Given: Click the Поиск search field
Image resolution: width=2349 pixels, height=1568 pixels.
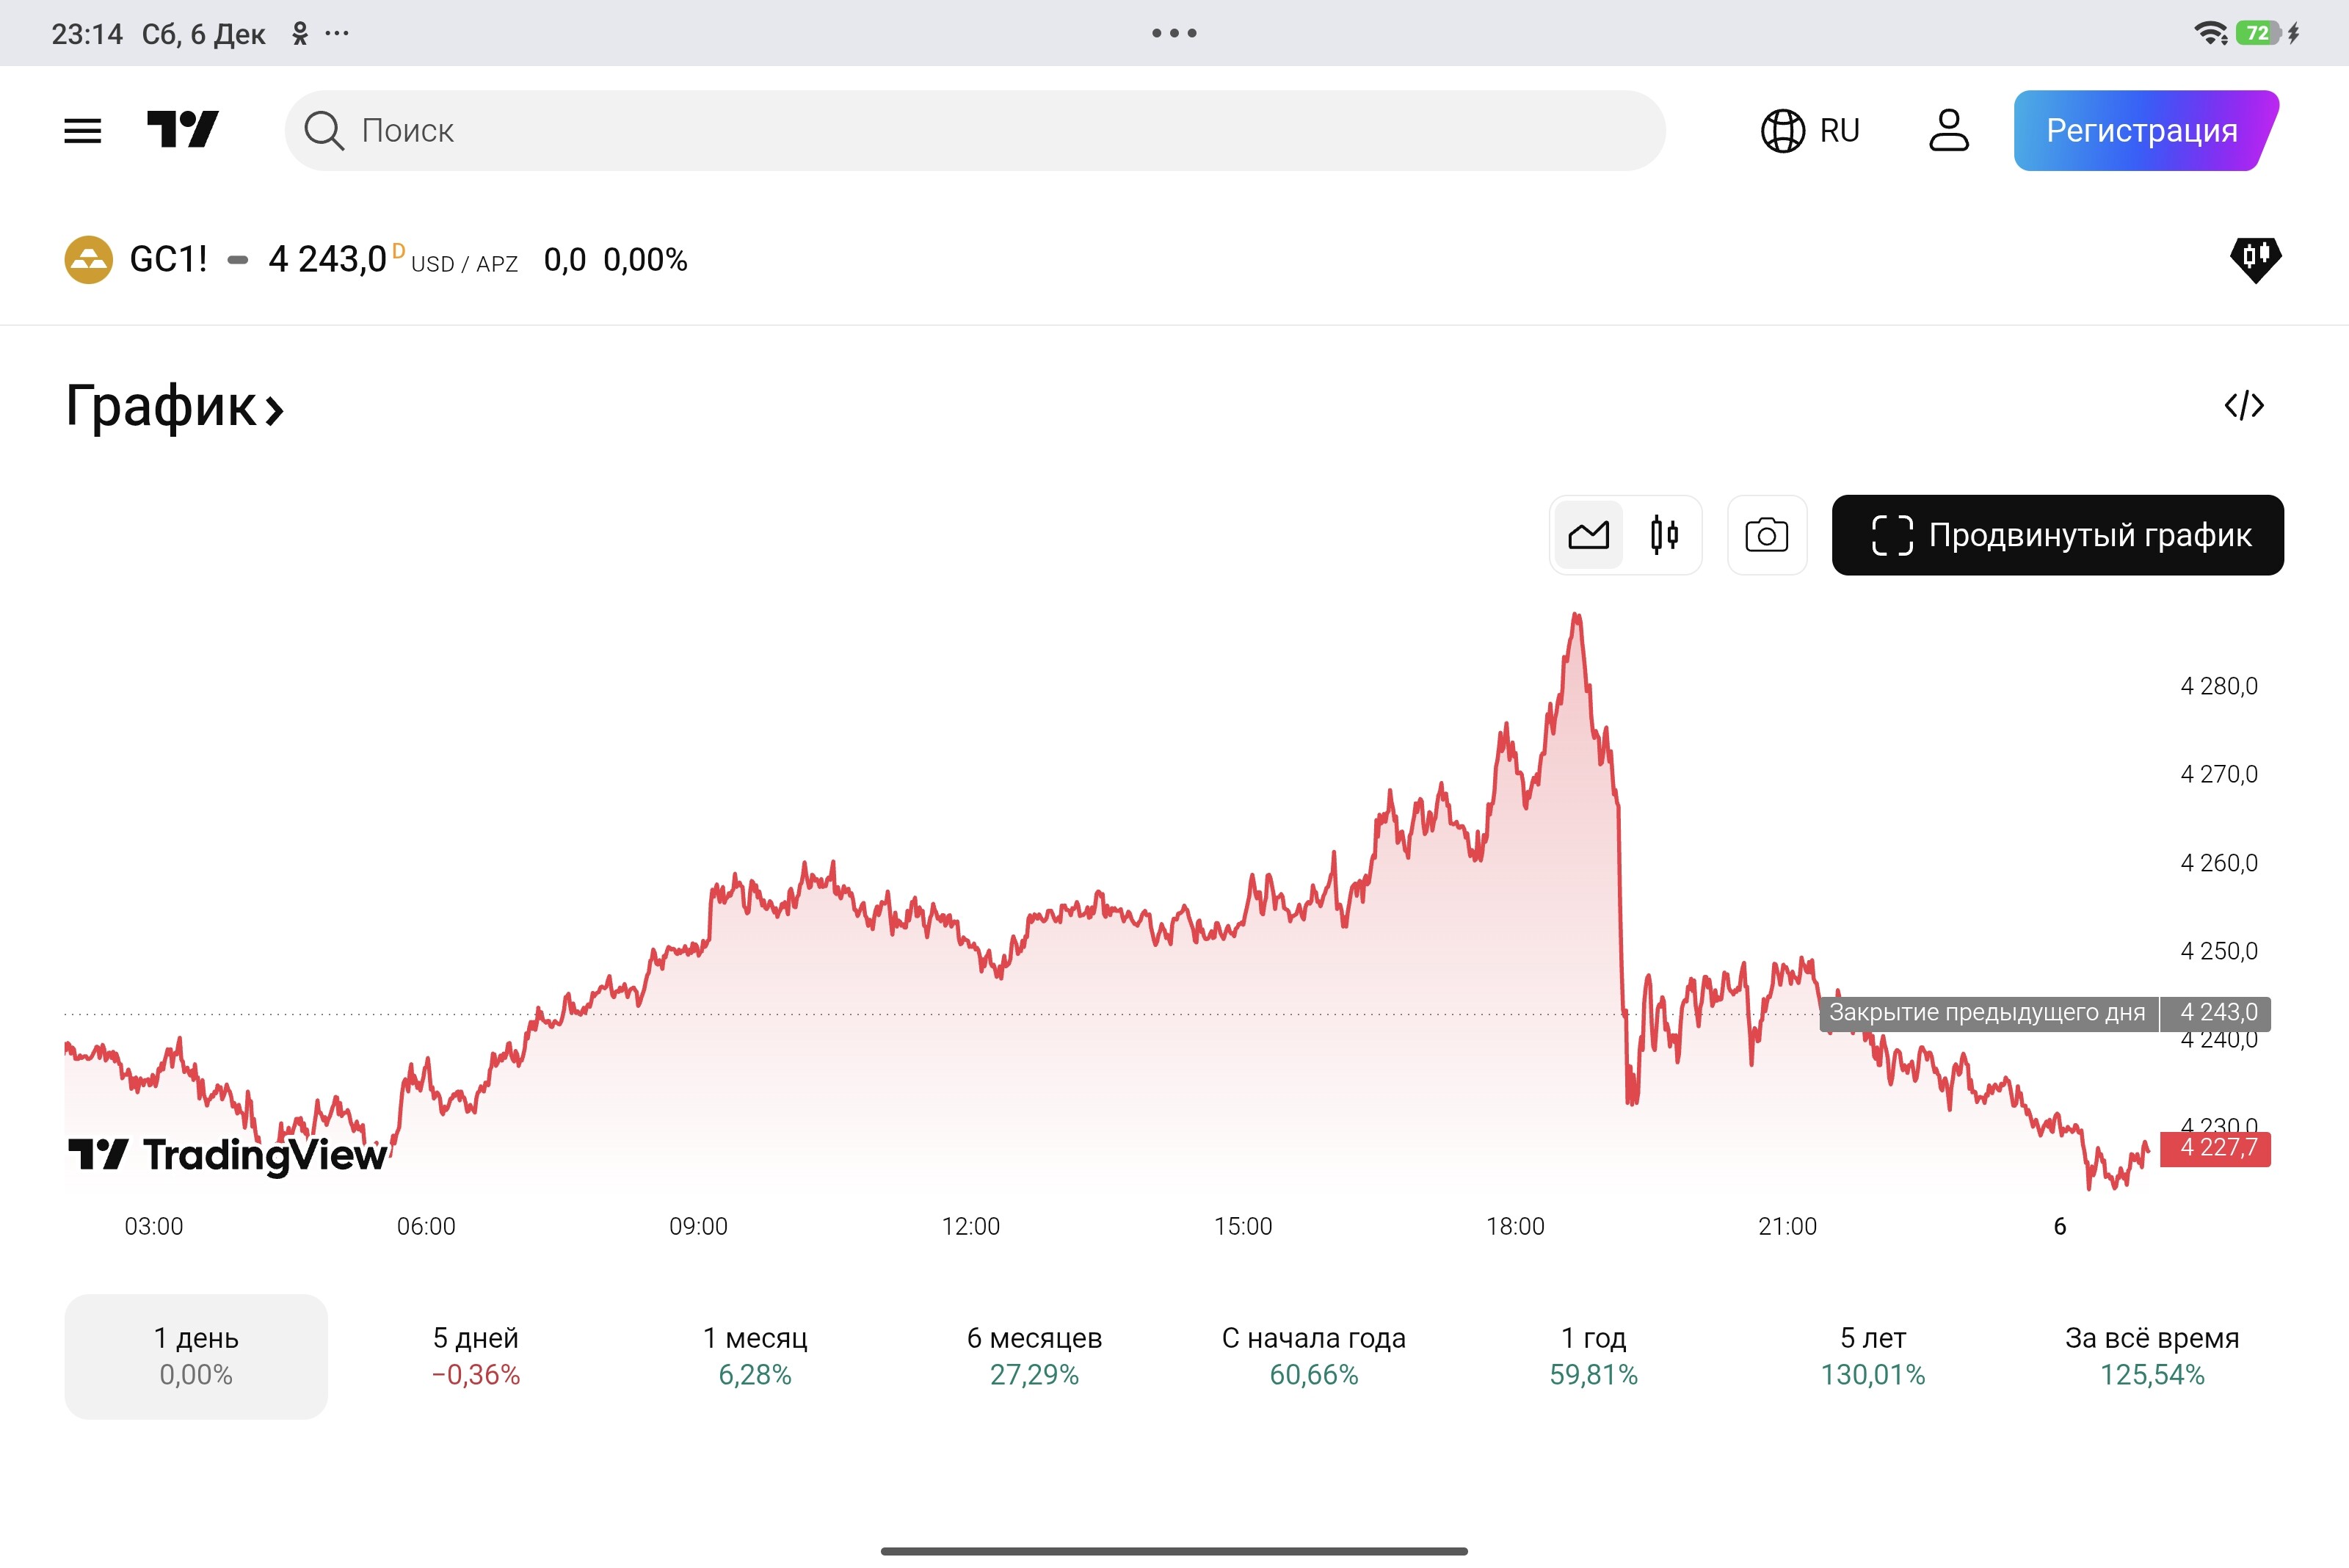Looking at the screenshot, I should point(975,131).
